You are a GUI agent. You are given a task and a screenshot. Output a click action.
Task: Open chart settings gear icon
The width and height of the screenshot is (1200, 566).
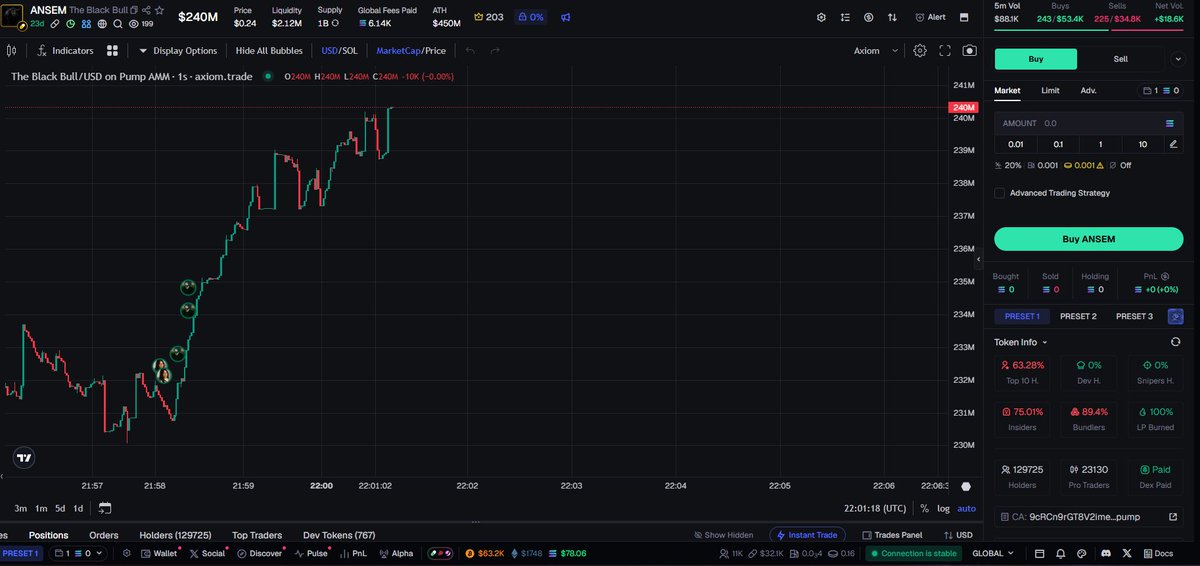[919, 51]
